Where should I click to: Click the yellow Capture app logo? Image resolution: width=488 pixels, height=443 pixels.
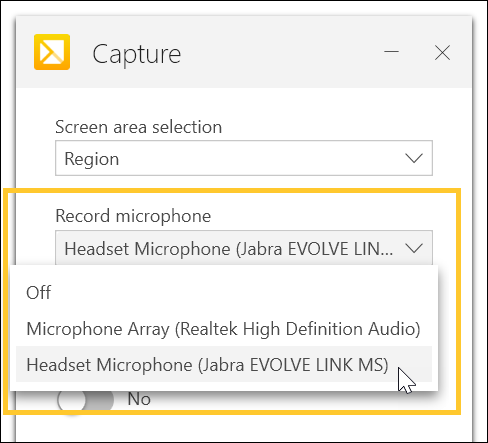pos(52,52)
